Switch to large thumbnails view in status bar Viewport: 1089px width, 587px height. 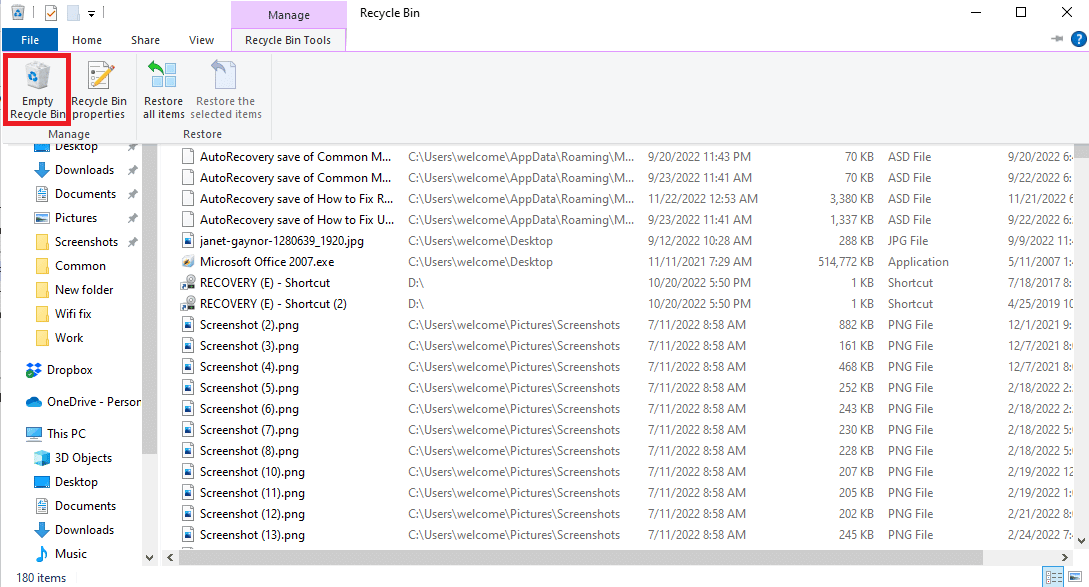click(1074, 577)
